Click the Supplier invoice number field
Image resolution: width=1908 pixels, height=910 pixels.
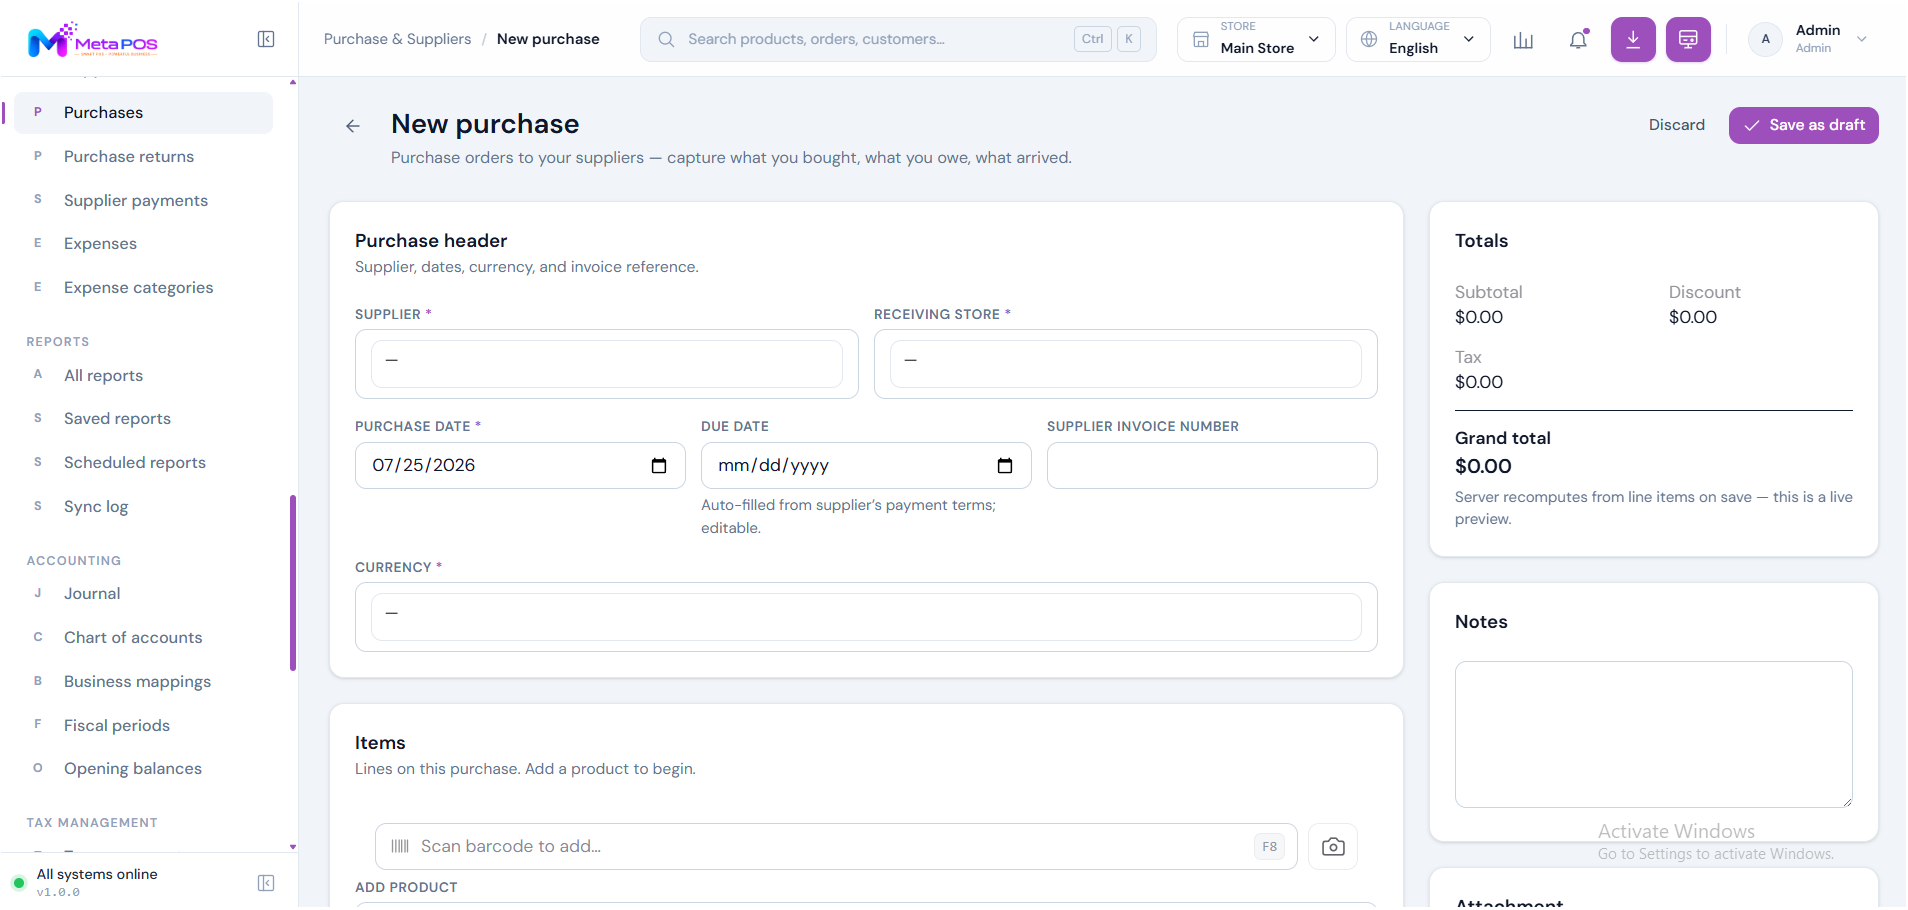tap(1212, 466)
